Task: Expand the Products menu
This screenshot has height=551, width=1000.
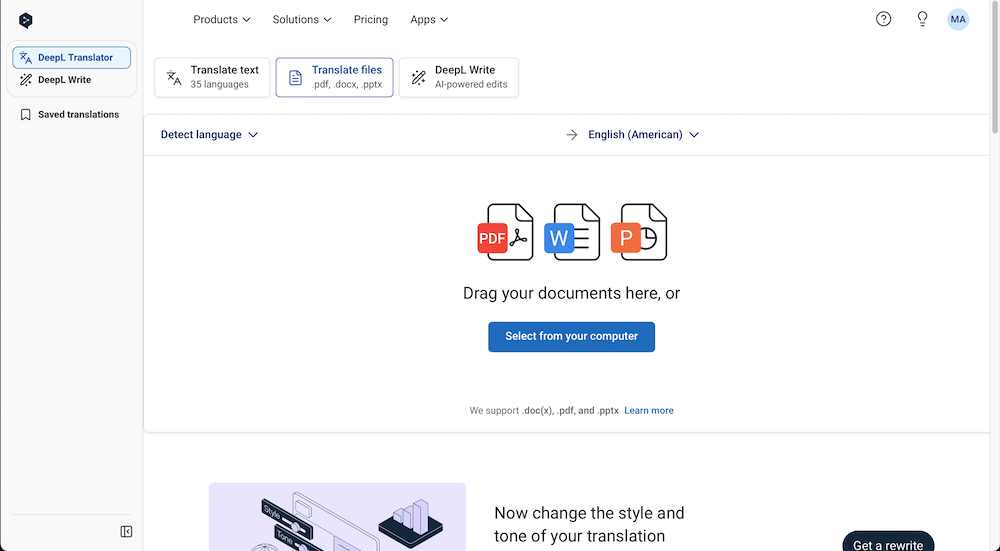Action: point(221,20)
